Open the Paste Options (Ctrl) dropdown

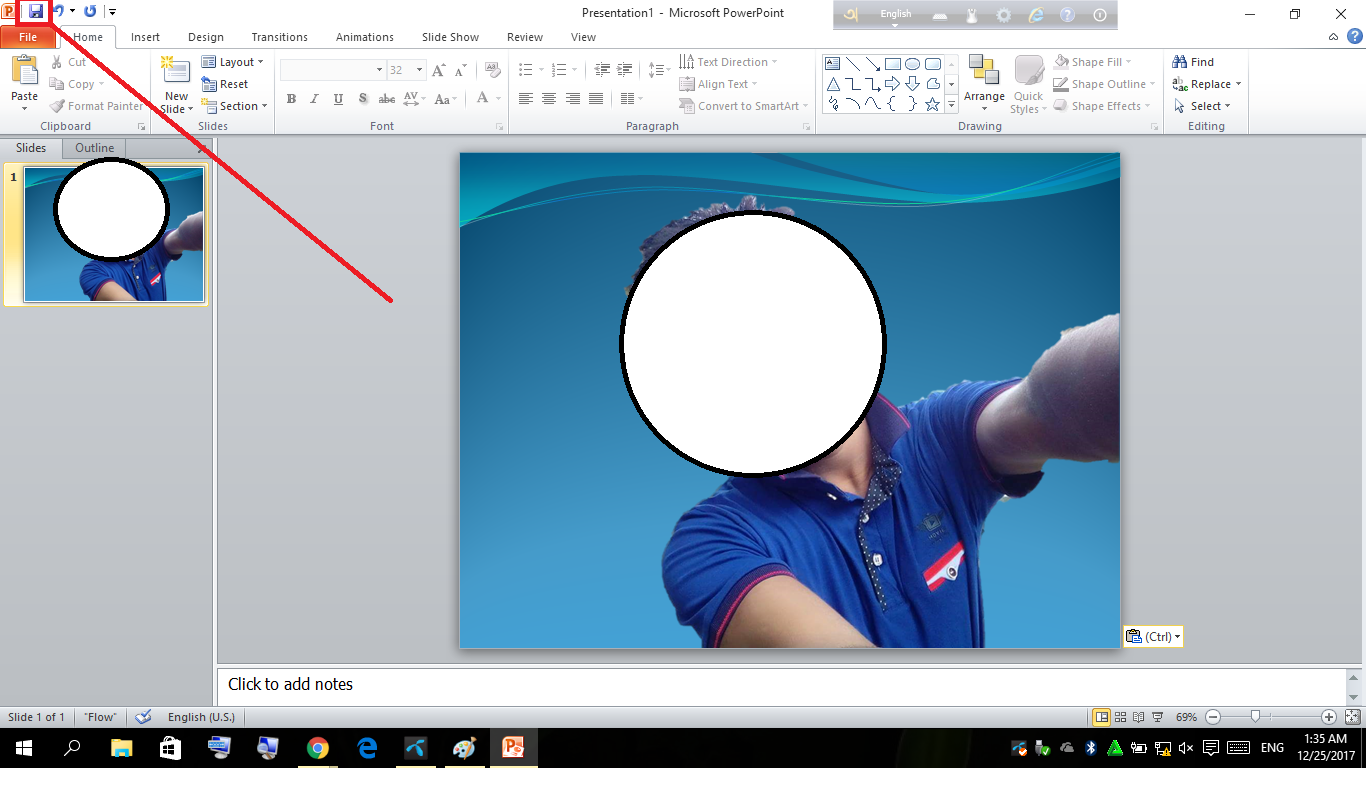pyautogui.click(x=1153, y=637)
